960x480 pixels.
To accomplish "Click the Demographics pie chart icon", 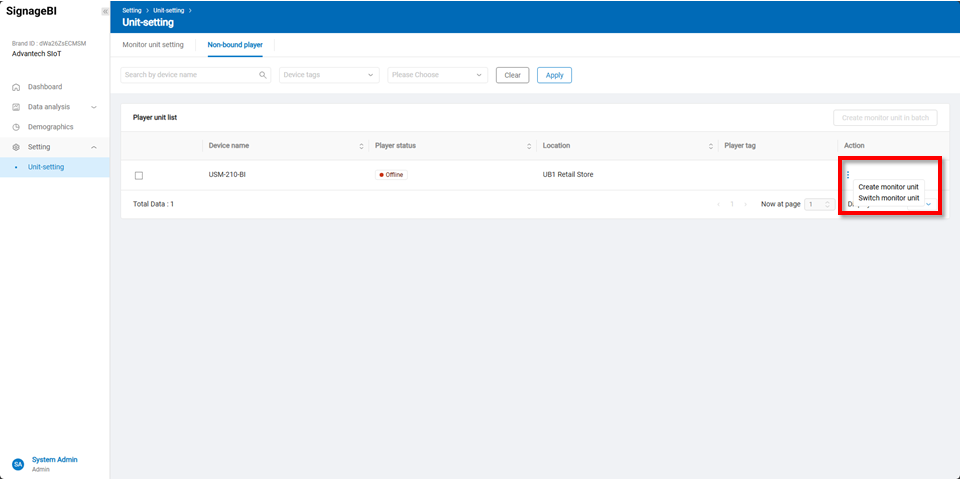I will click(x=16, y=127).
